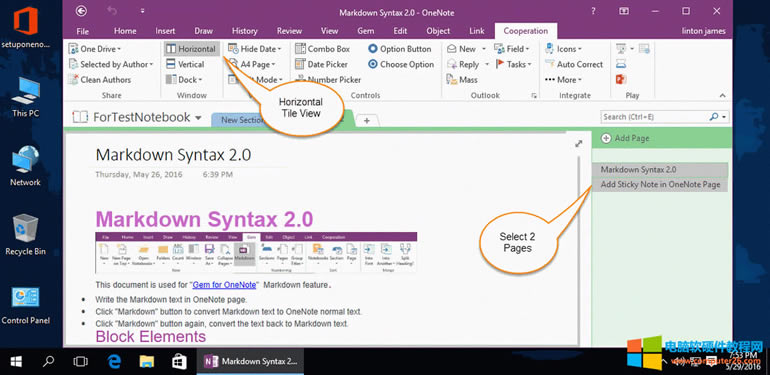
Task: Select the Markdown Syntax 2.0 page
Action: click(x=660, y=170)
